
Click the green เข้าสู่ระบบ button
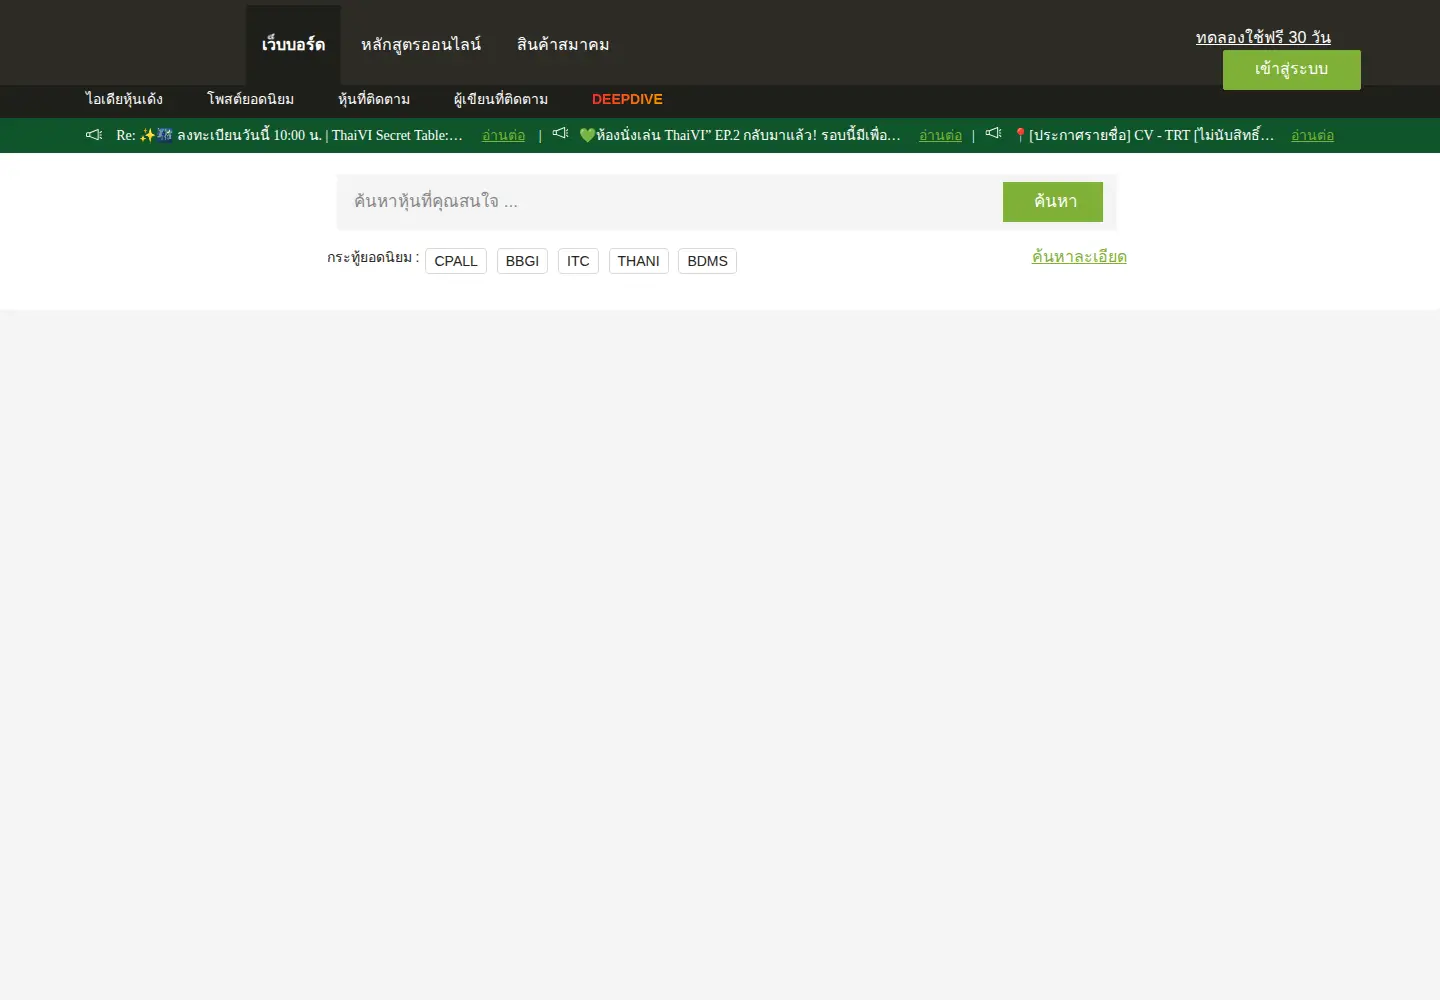click(1292, 70)
